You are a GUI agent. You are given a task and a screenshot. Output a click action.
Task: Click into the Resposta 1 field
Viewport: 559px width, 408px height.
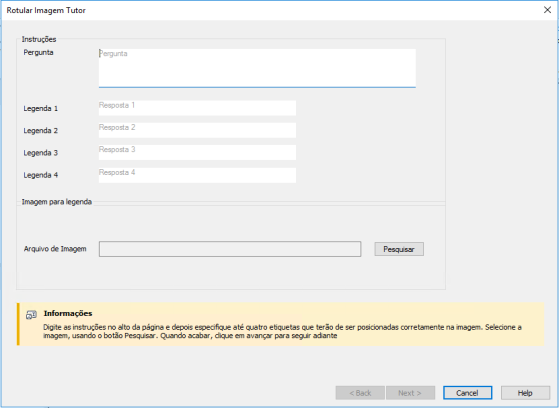[x=197, y=108]
